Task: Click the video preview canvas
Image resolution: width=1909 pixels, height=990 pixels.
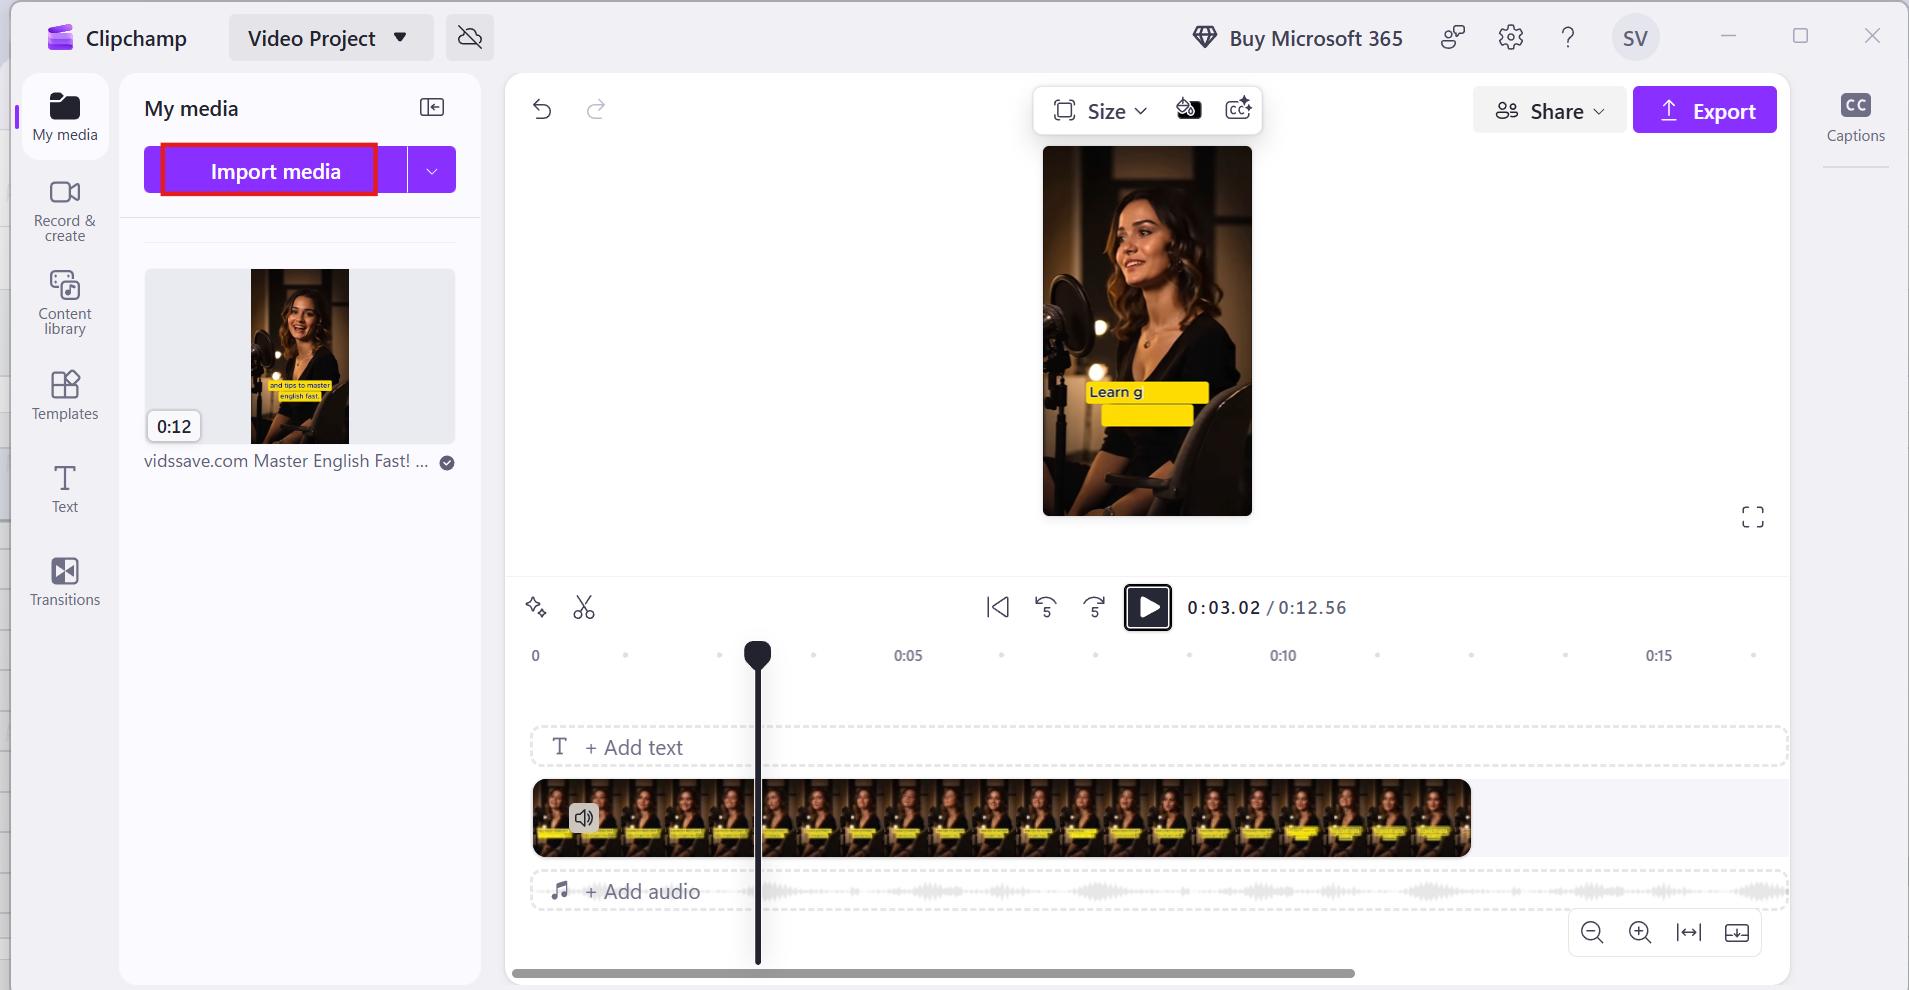Action: tap(1147, 331)
